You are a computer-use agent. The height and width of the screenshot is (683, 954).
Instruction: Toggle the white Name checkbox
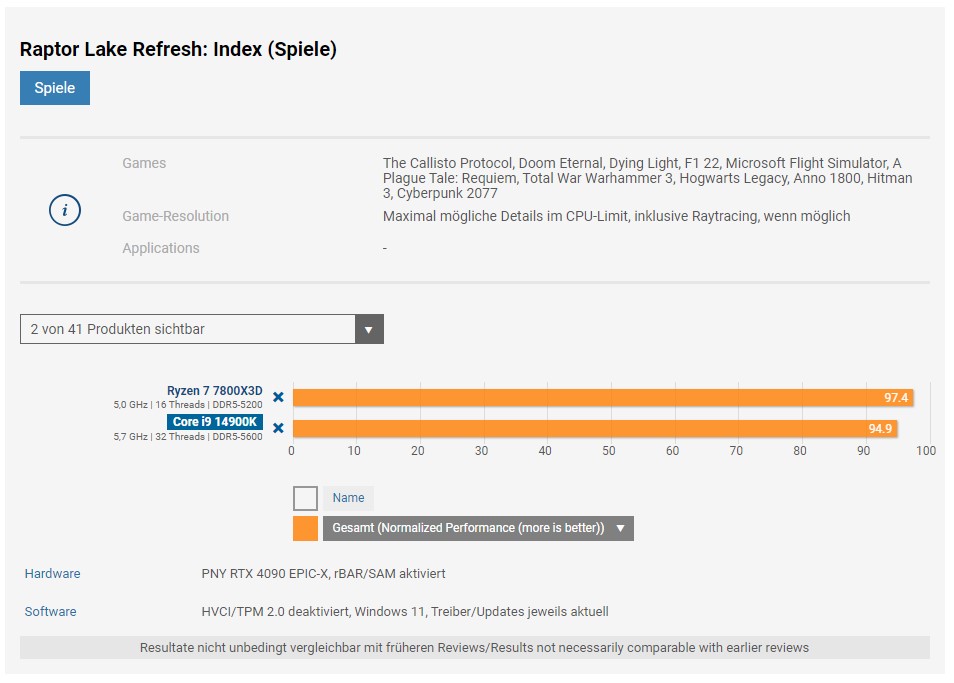click(x=305, y=498)
